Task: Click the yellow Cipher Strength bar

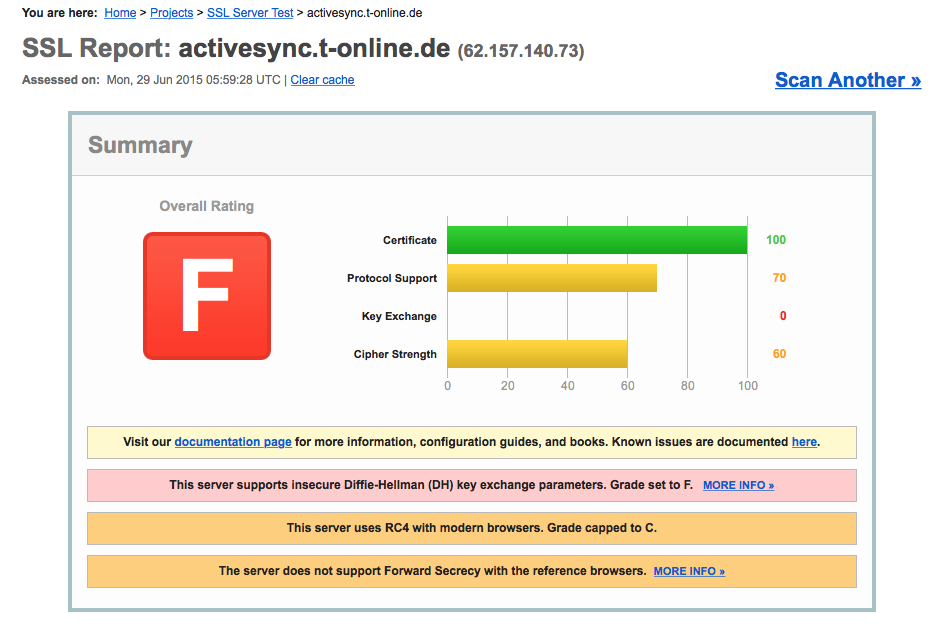Action: coord(537,353)
